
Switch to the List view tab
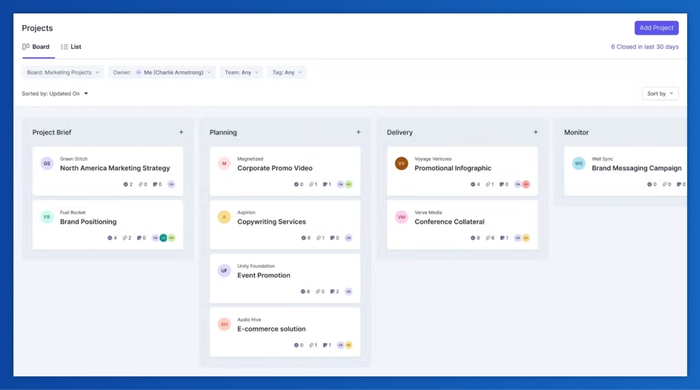(71, 47)
